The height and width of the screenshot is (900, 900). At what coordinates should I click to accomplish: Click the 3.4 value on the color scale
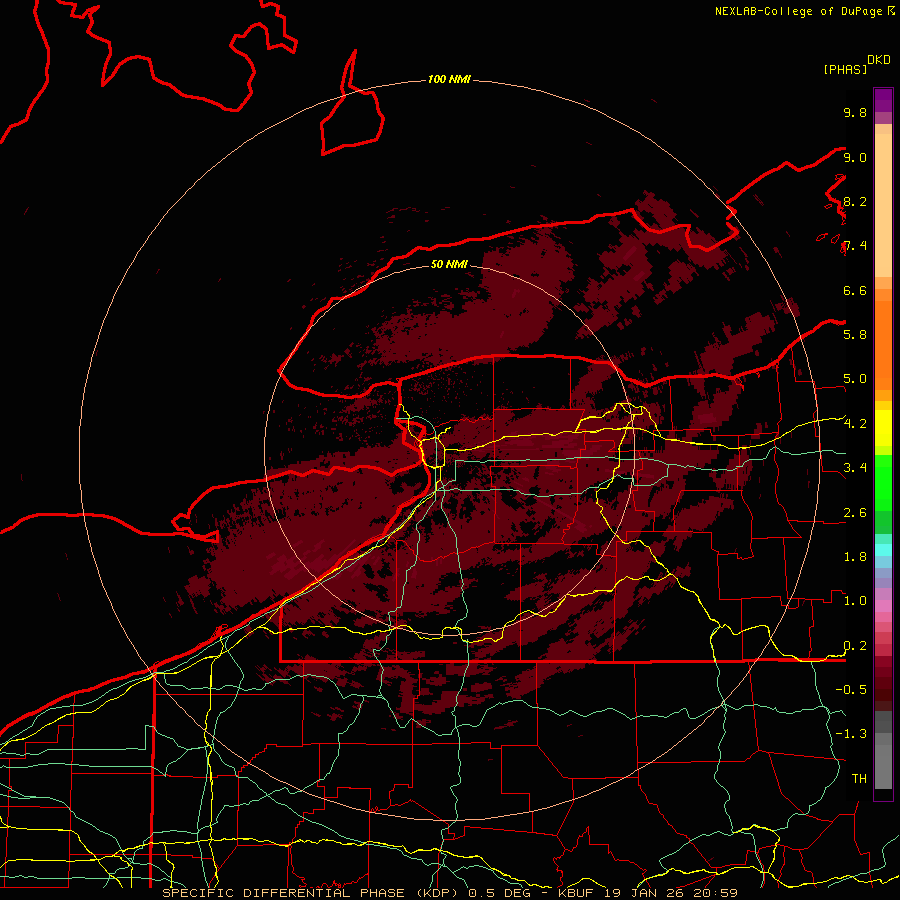[855, 467]
